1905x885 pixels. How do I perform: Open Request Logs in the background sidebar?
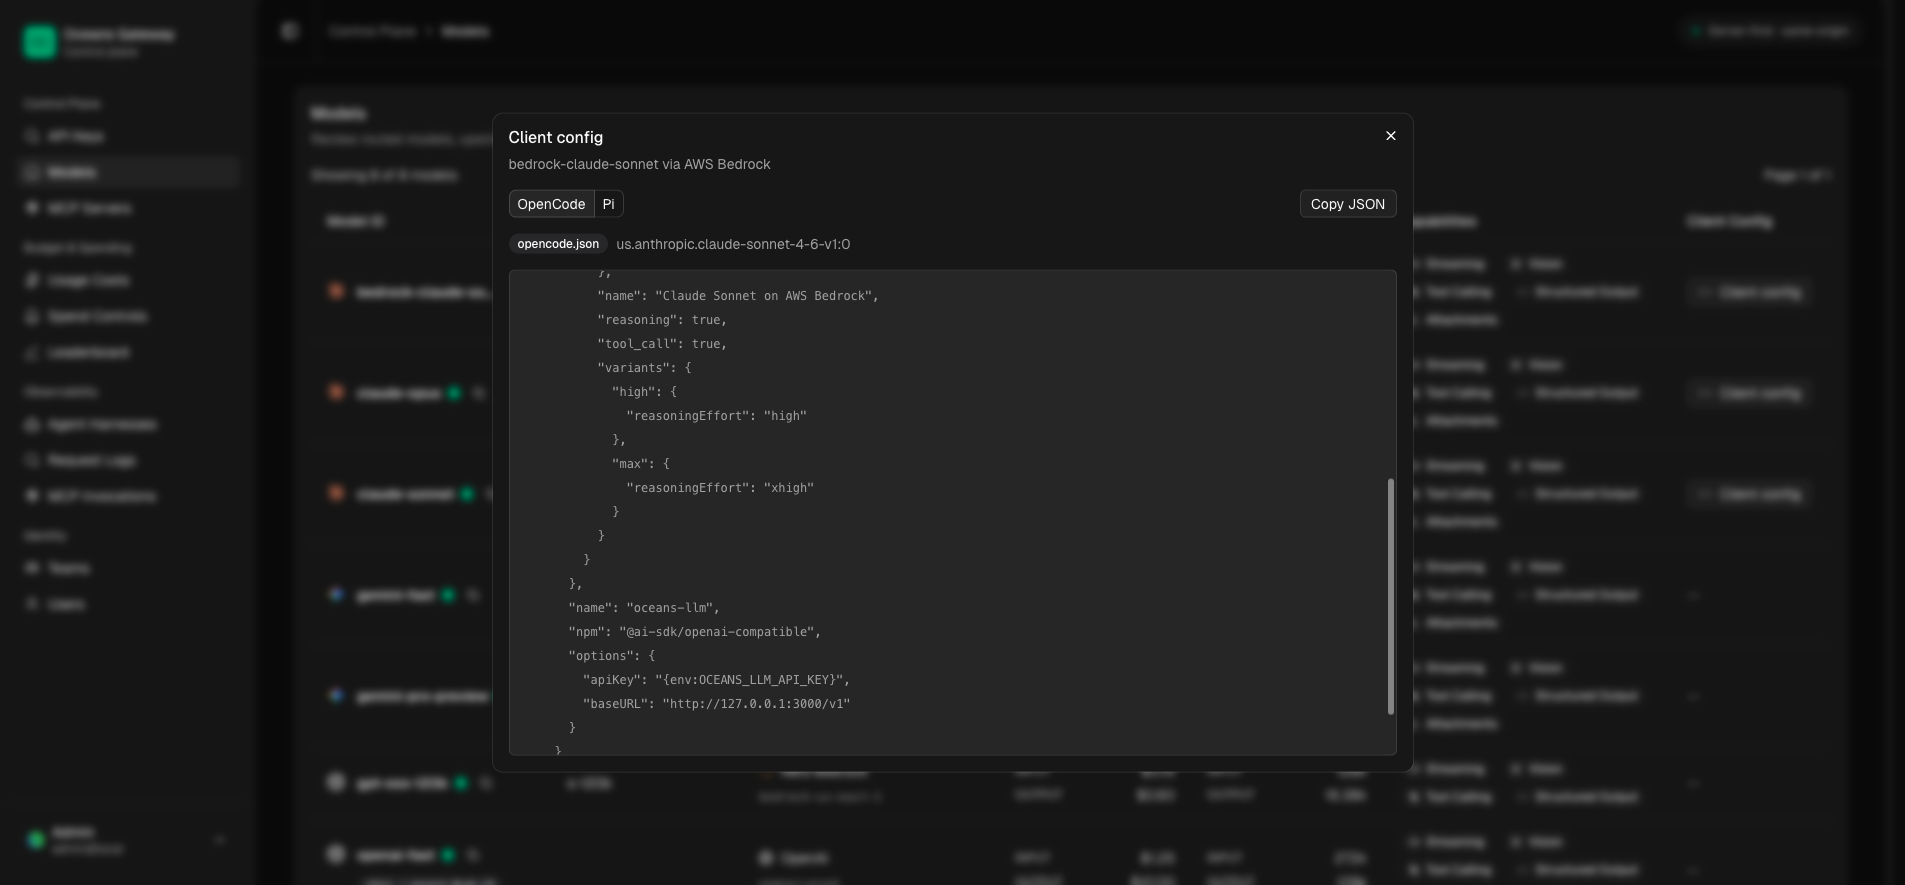[128, 460]
